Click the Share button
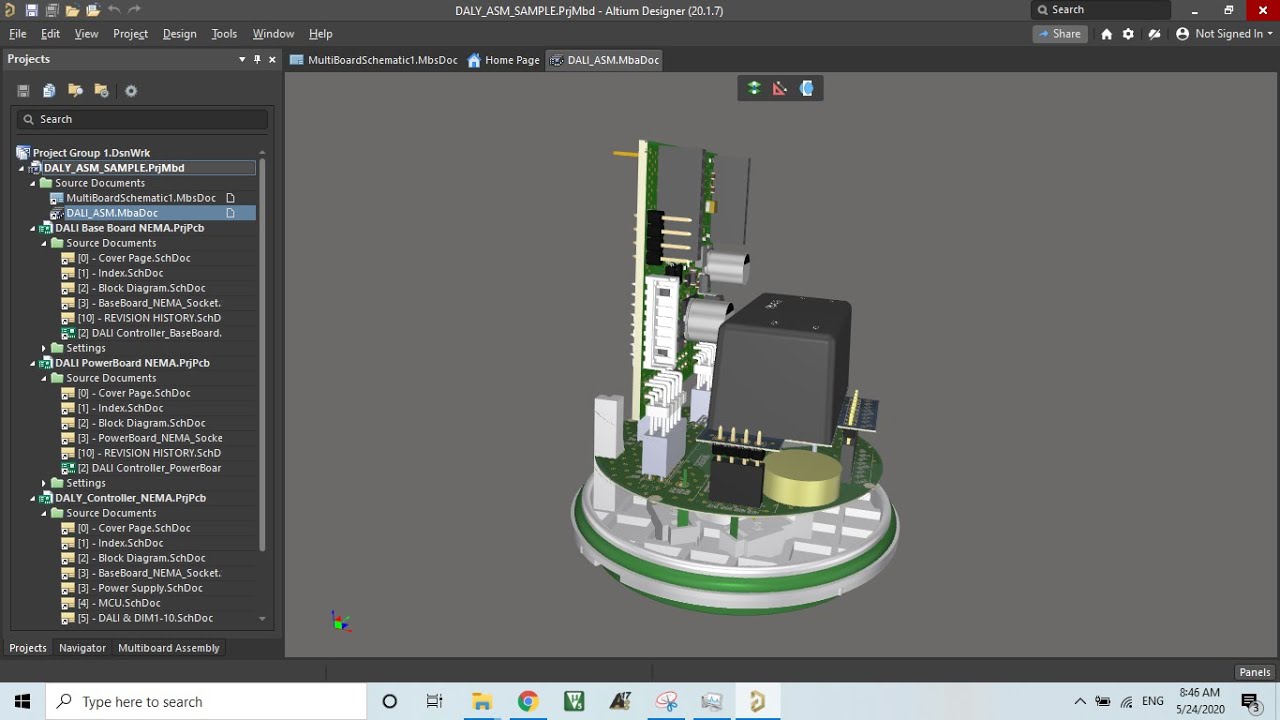 point(1060,33)
